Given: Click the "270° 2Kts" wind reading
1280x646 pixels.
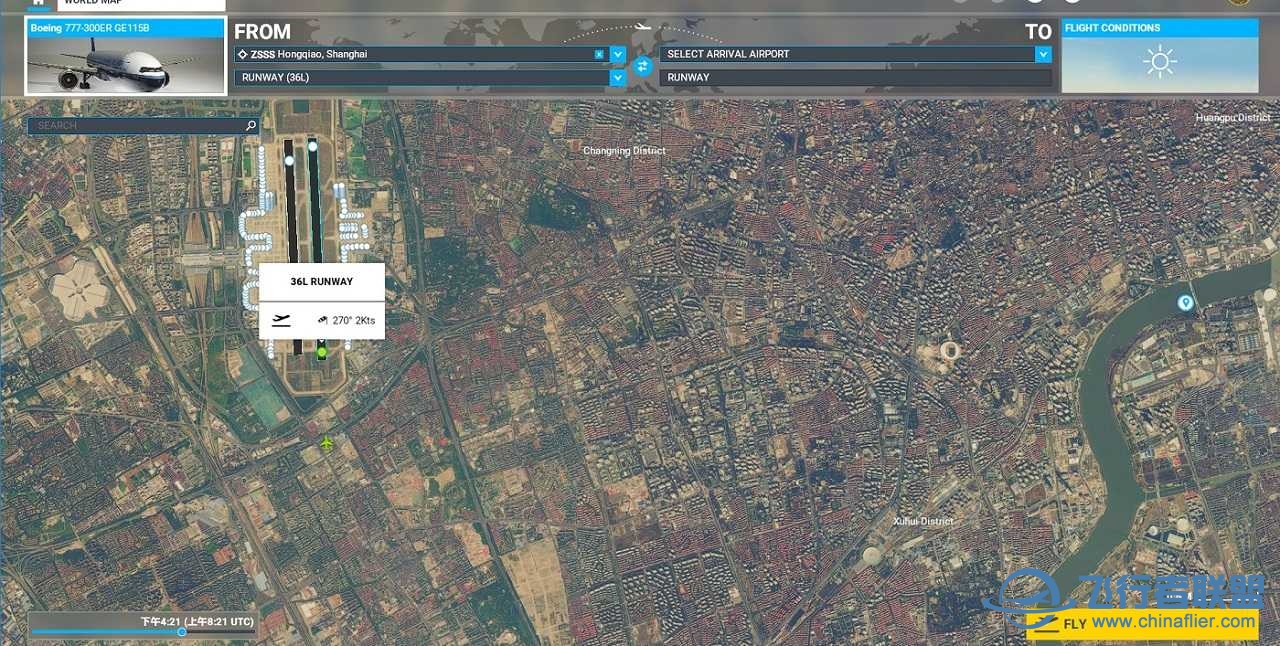Looking at the screenshot, I should [354, 321].
